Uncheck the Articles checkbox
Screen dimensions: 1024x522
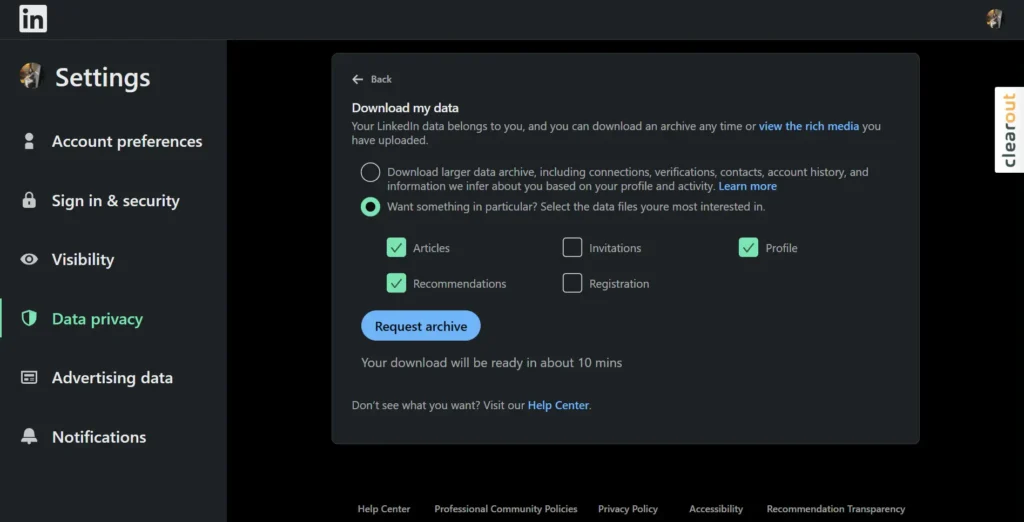click(396, 247)
